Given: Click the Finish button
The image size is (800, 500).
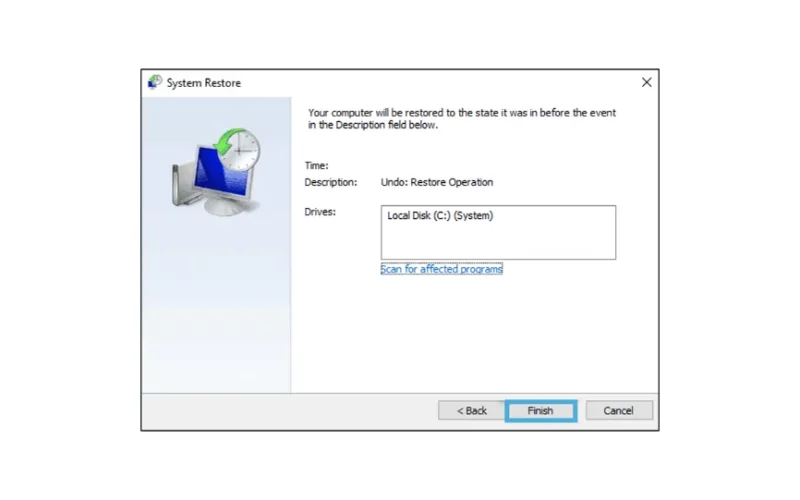Looking at the screenshot, I should 541,411.
